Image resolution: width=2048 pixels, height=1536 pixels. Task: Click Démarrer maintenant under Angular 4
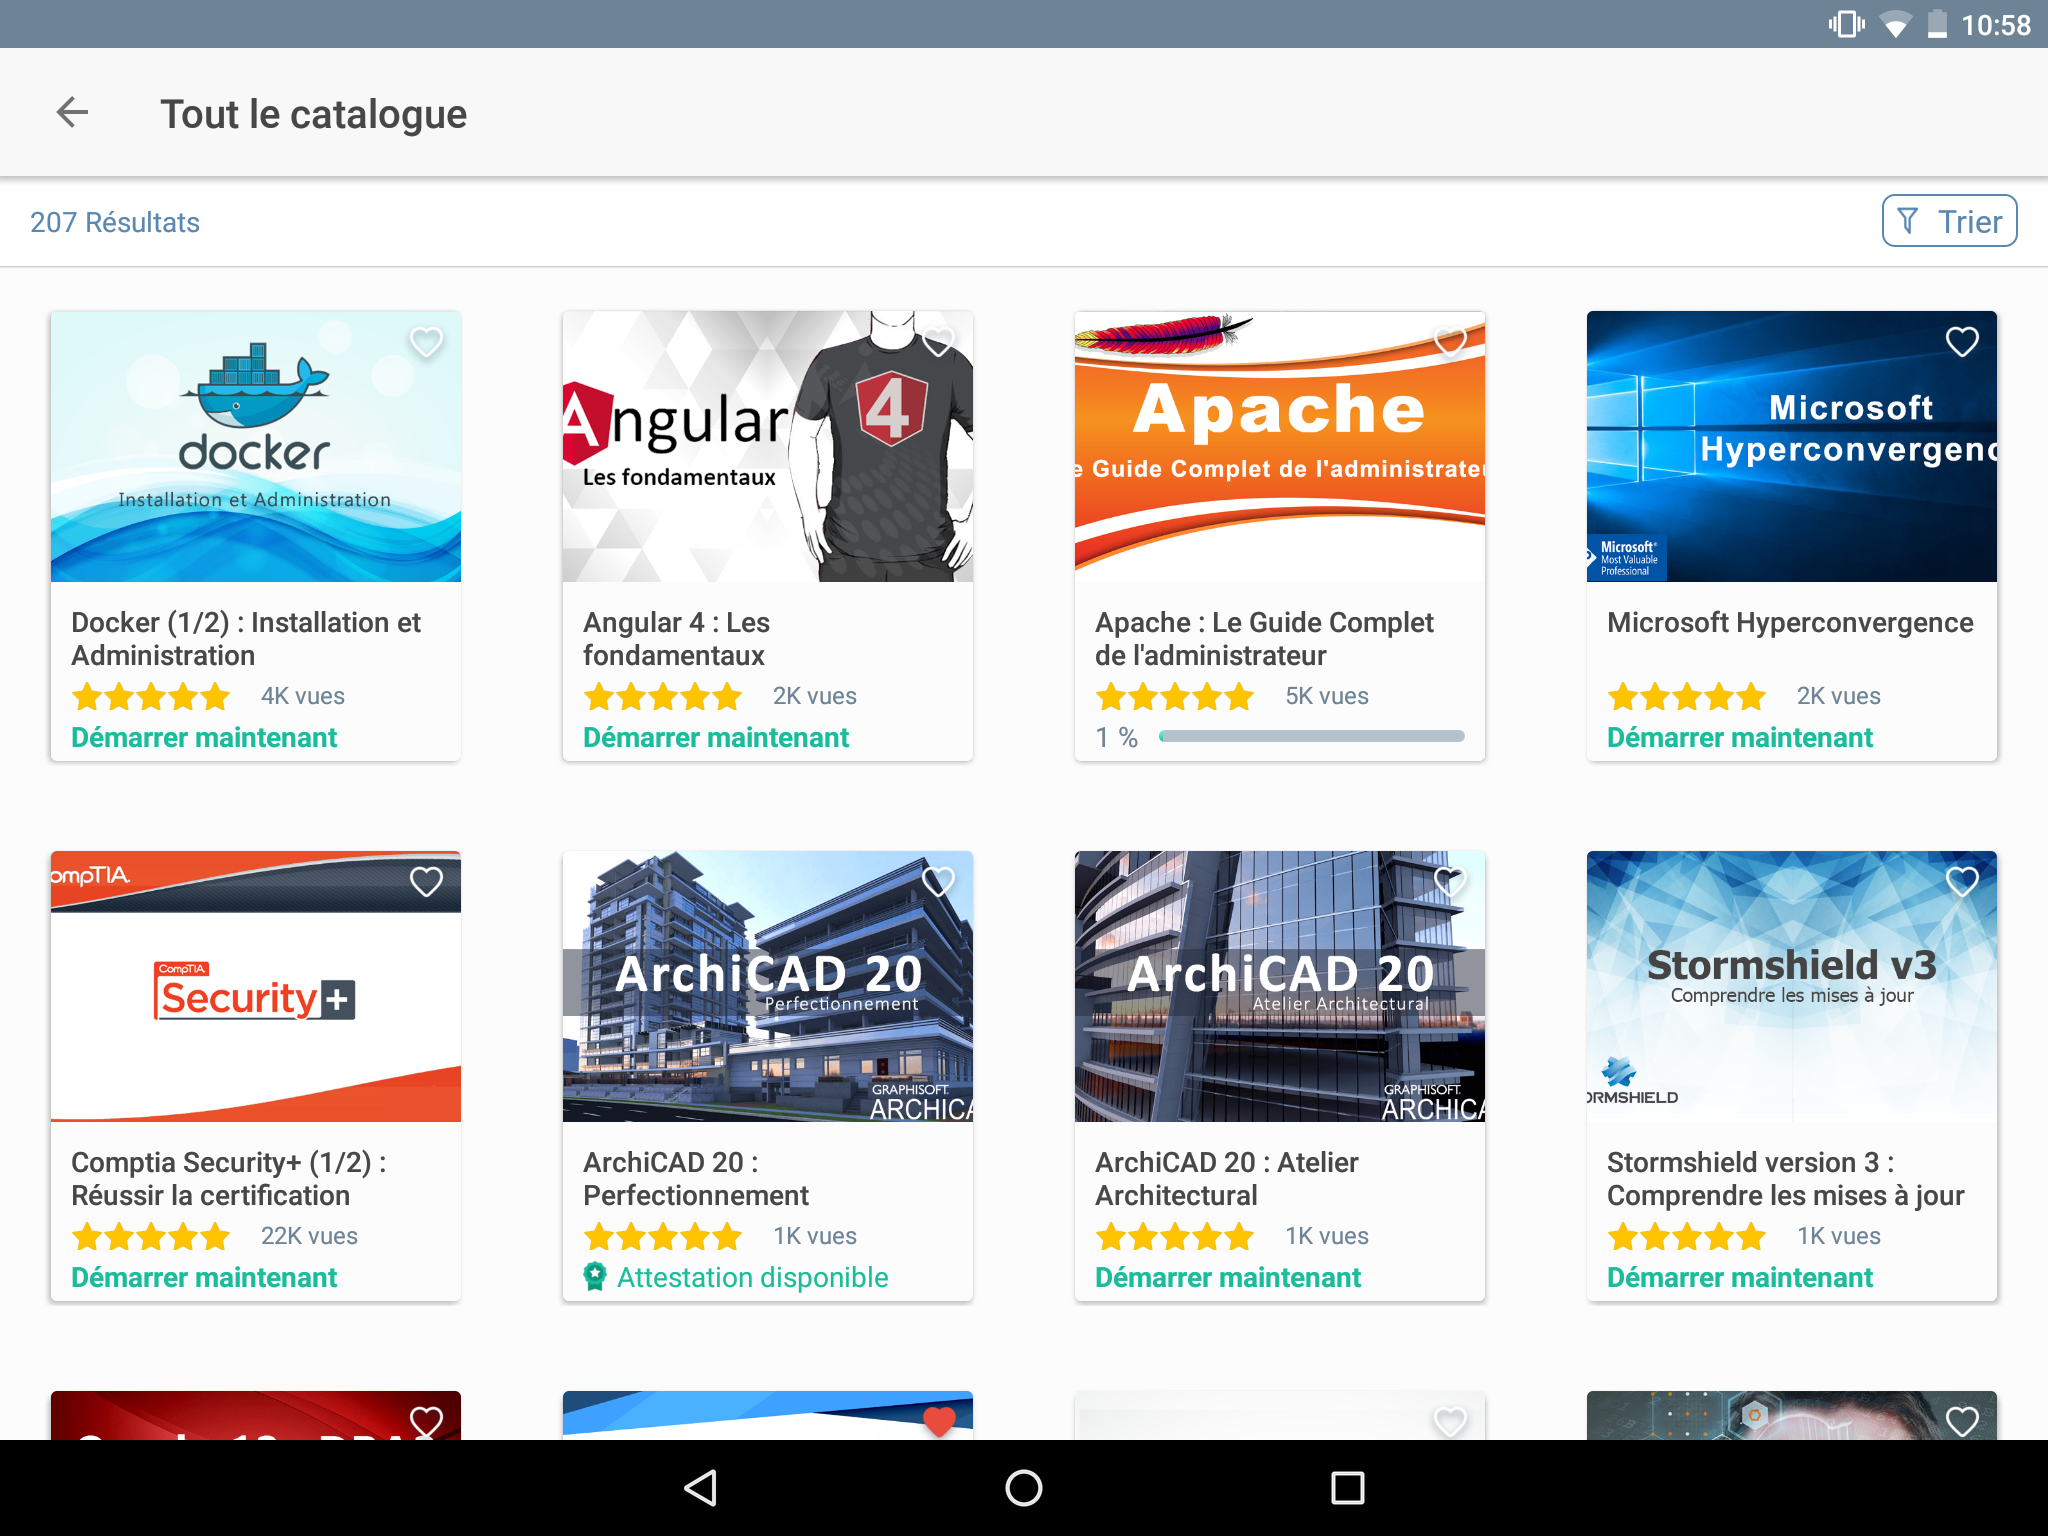coord(716,738)
